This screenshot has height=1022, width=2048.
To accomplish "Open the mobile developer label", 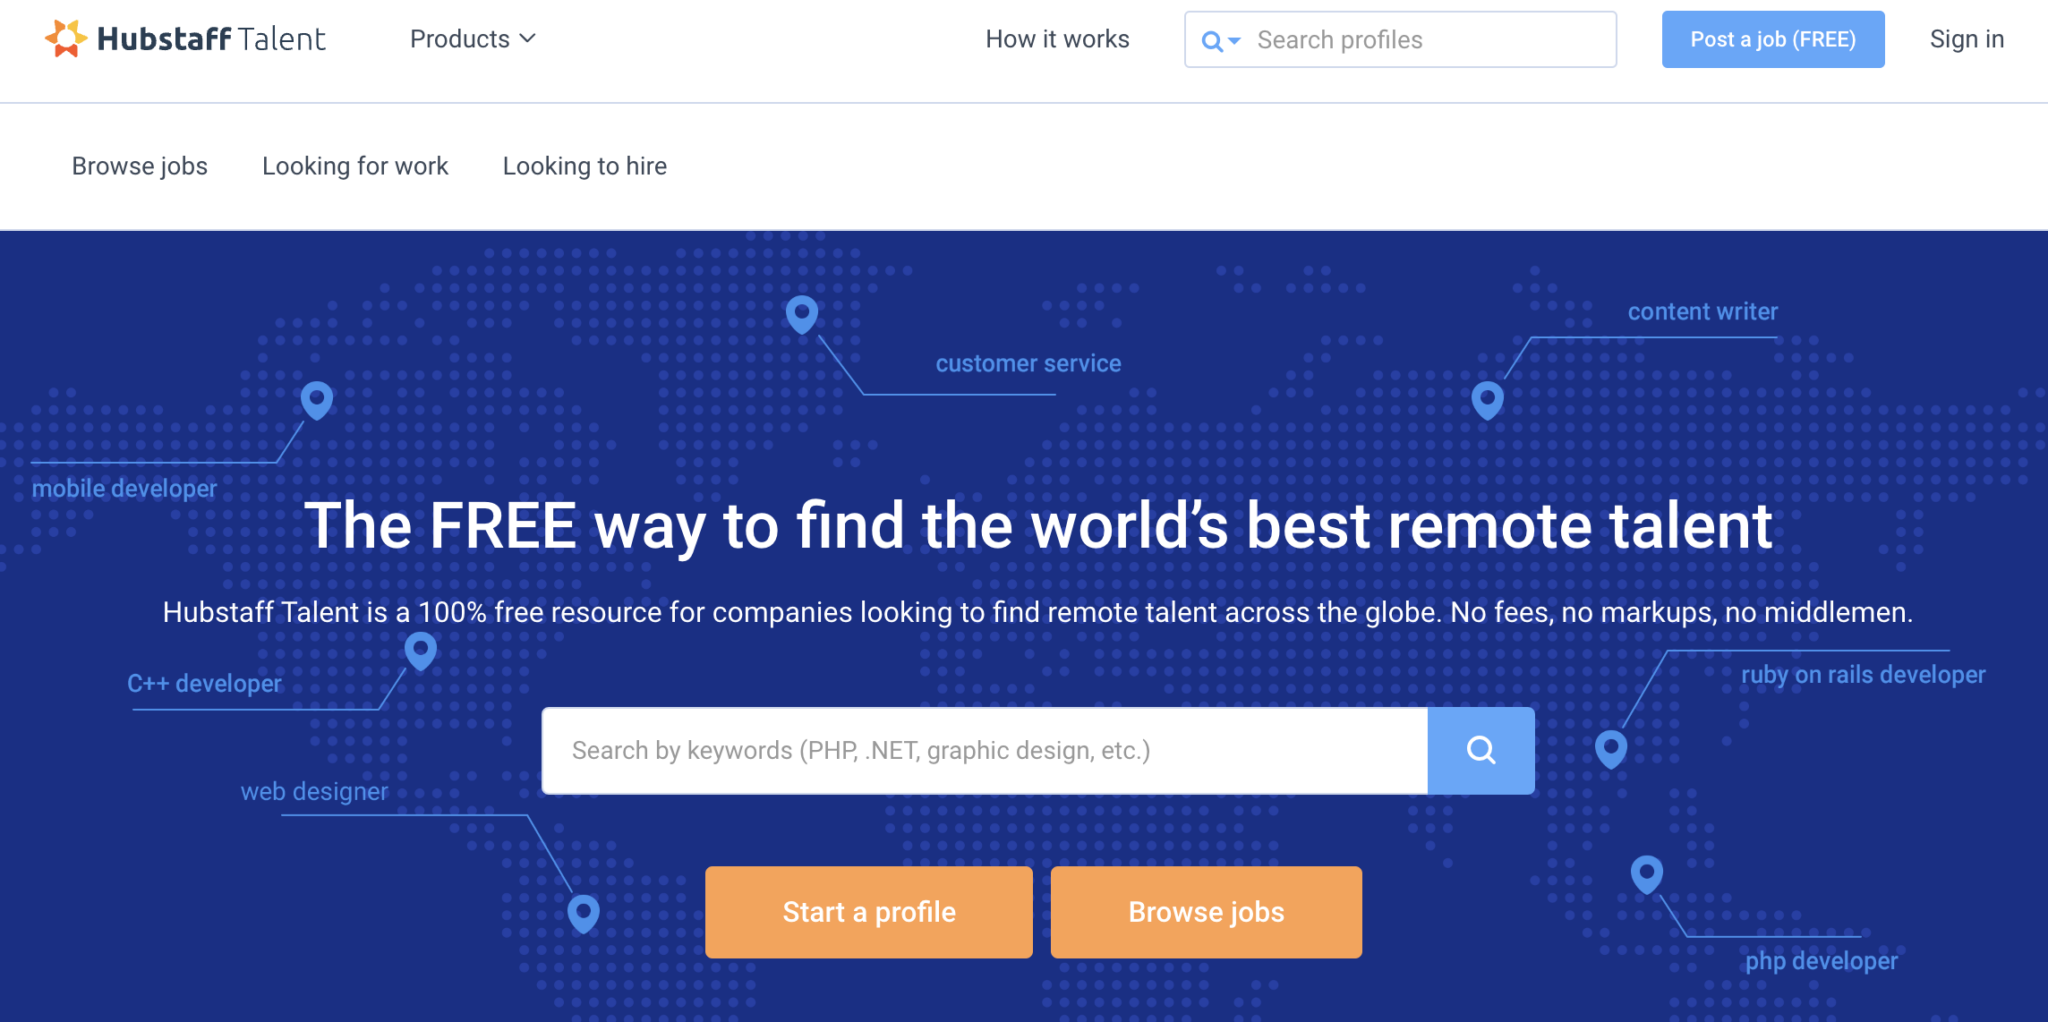I will (x=124, y=489).
